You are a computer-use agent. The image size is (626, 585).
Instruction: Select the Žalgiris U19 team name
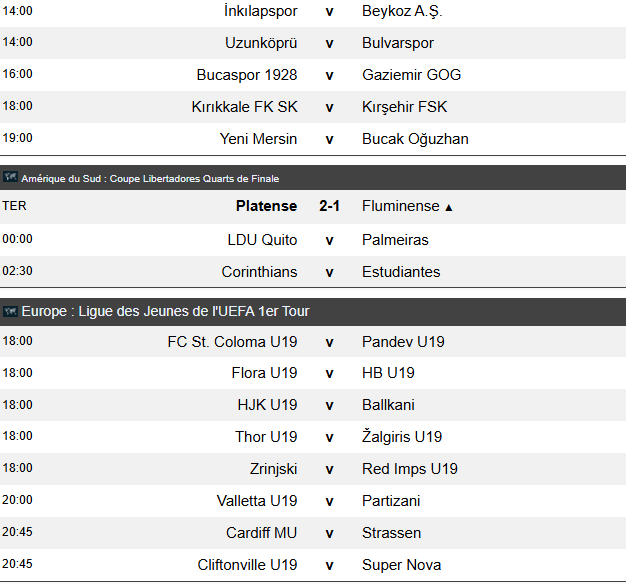(402, 436)
